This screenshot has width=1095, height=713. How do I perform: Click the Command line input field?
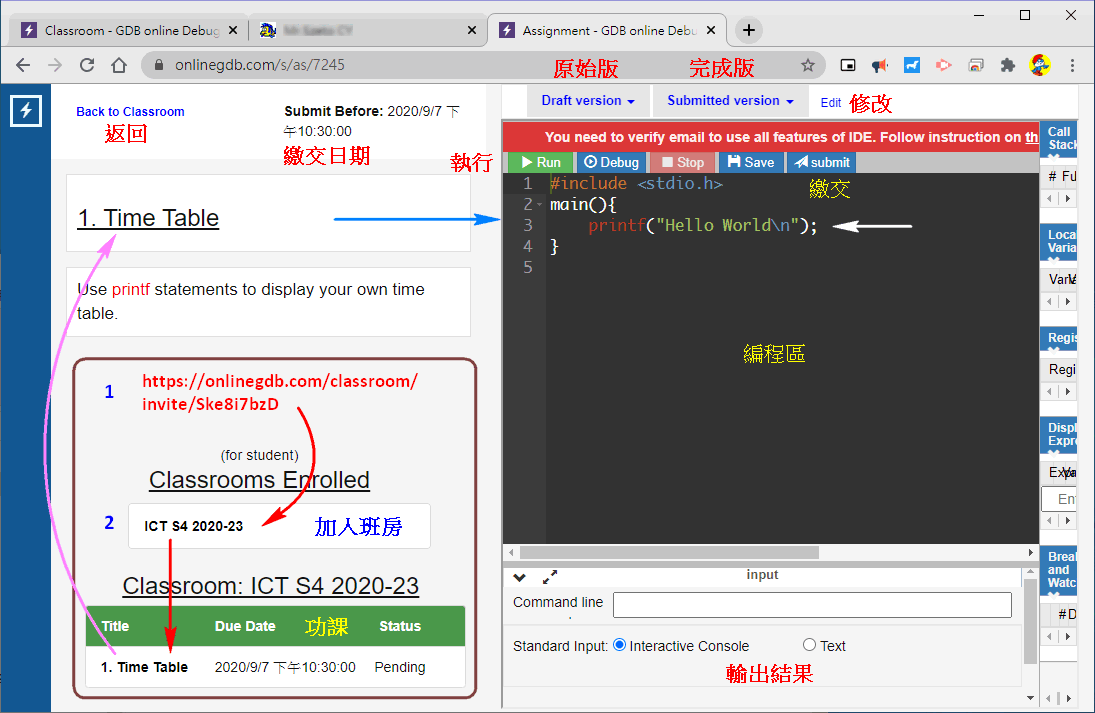pyautogui.click(x=812, y=604)
